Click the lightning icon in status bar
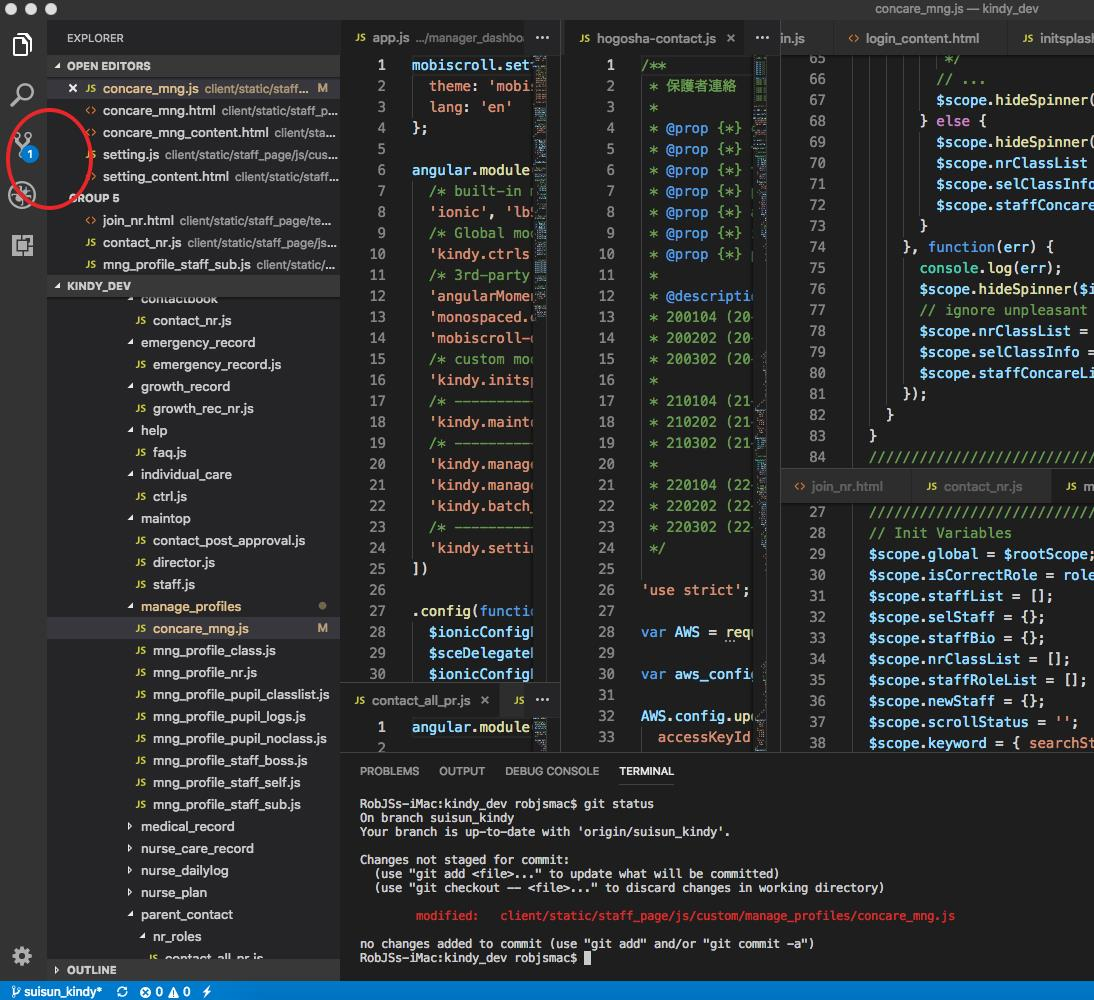 pyautogui.click(x=207, y=990)
